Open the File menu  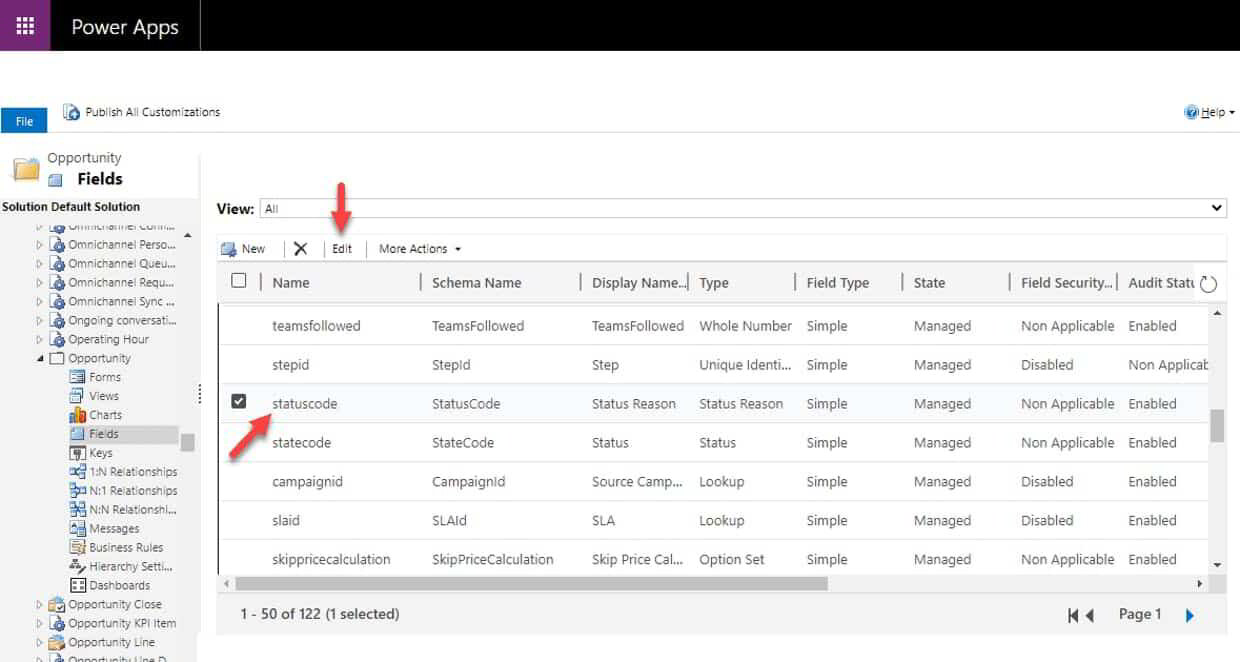(24, 120)
